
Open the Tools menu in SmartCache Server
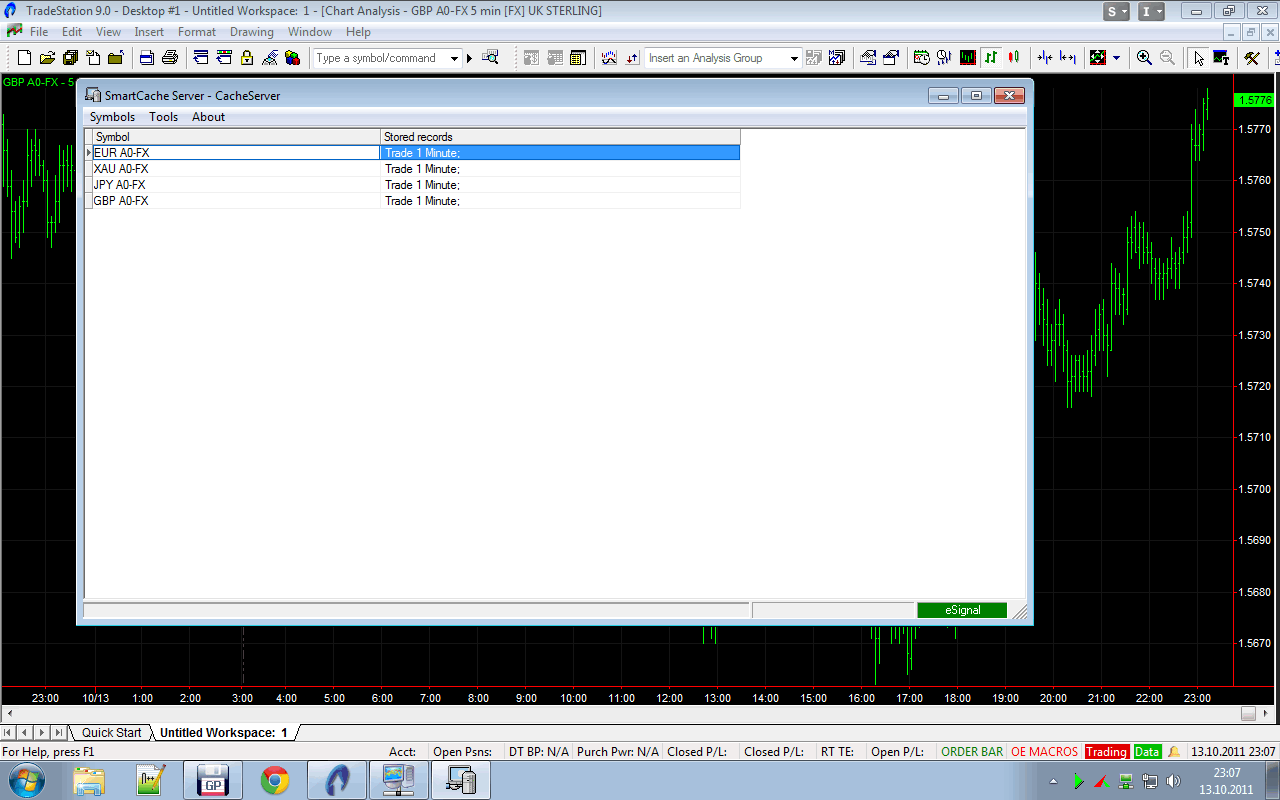(x=163, y=117)
